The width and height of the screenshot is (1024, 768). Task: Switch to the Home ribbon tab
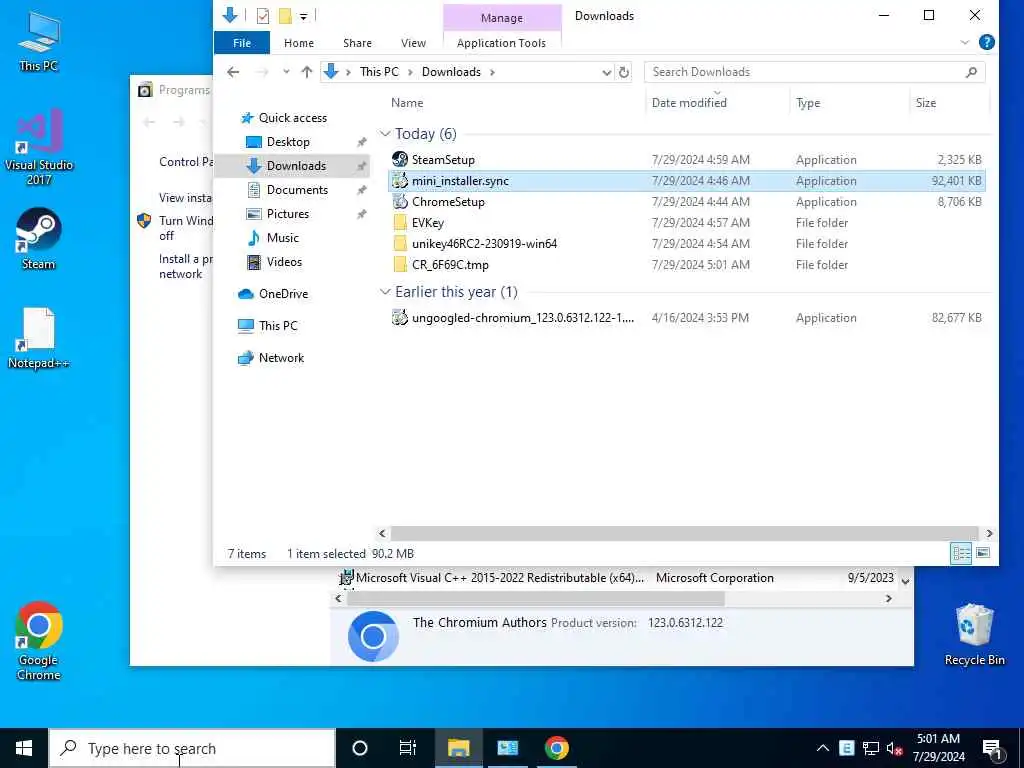pos(298,43)
